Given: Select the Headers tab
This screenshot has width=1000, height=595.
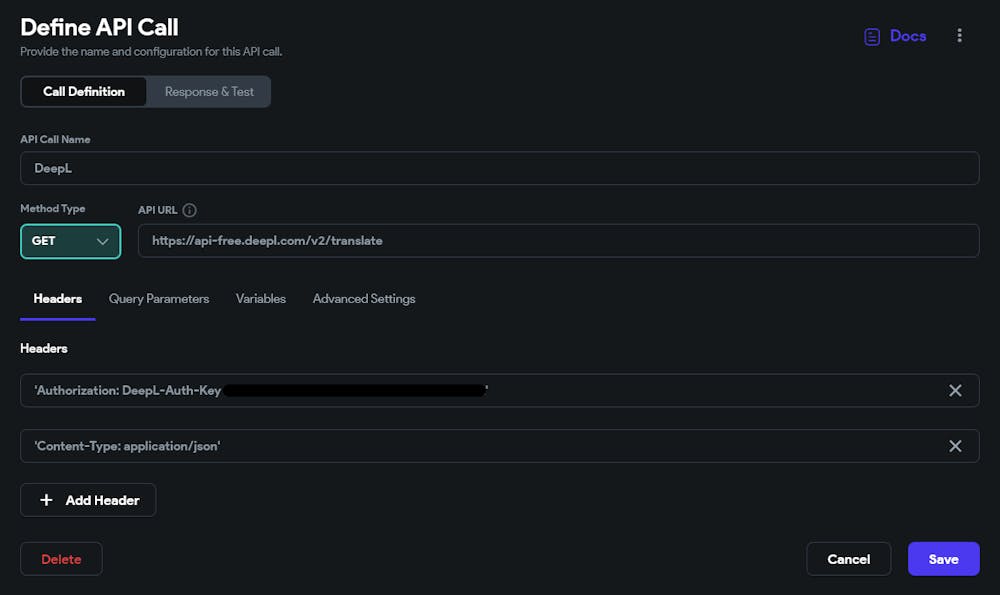Looking at the screenshot, I should [58, 299].
